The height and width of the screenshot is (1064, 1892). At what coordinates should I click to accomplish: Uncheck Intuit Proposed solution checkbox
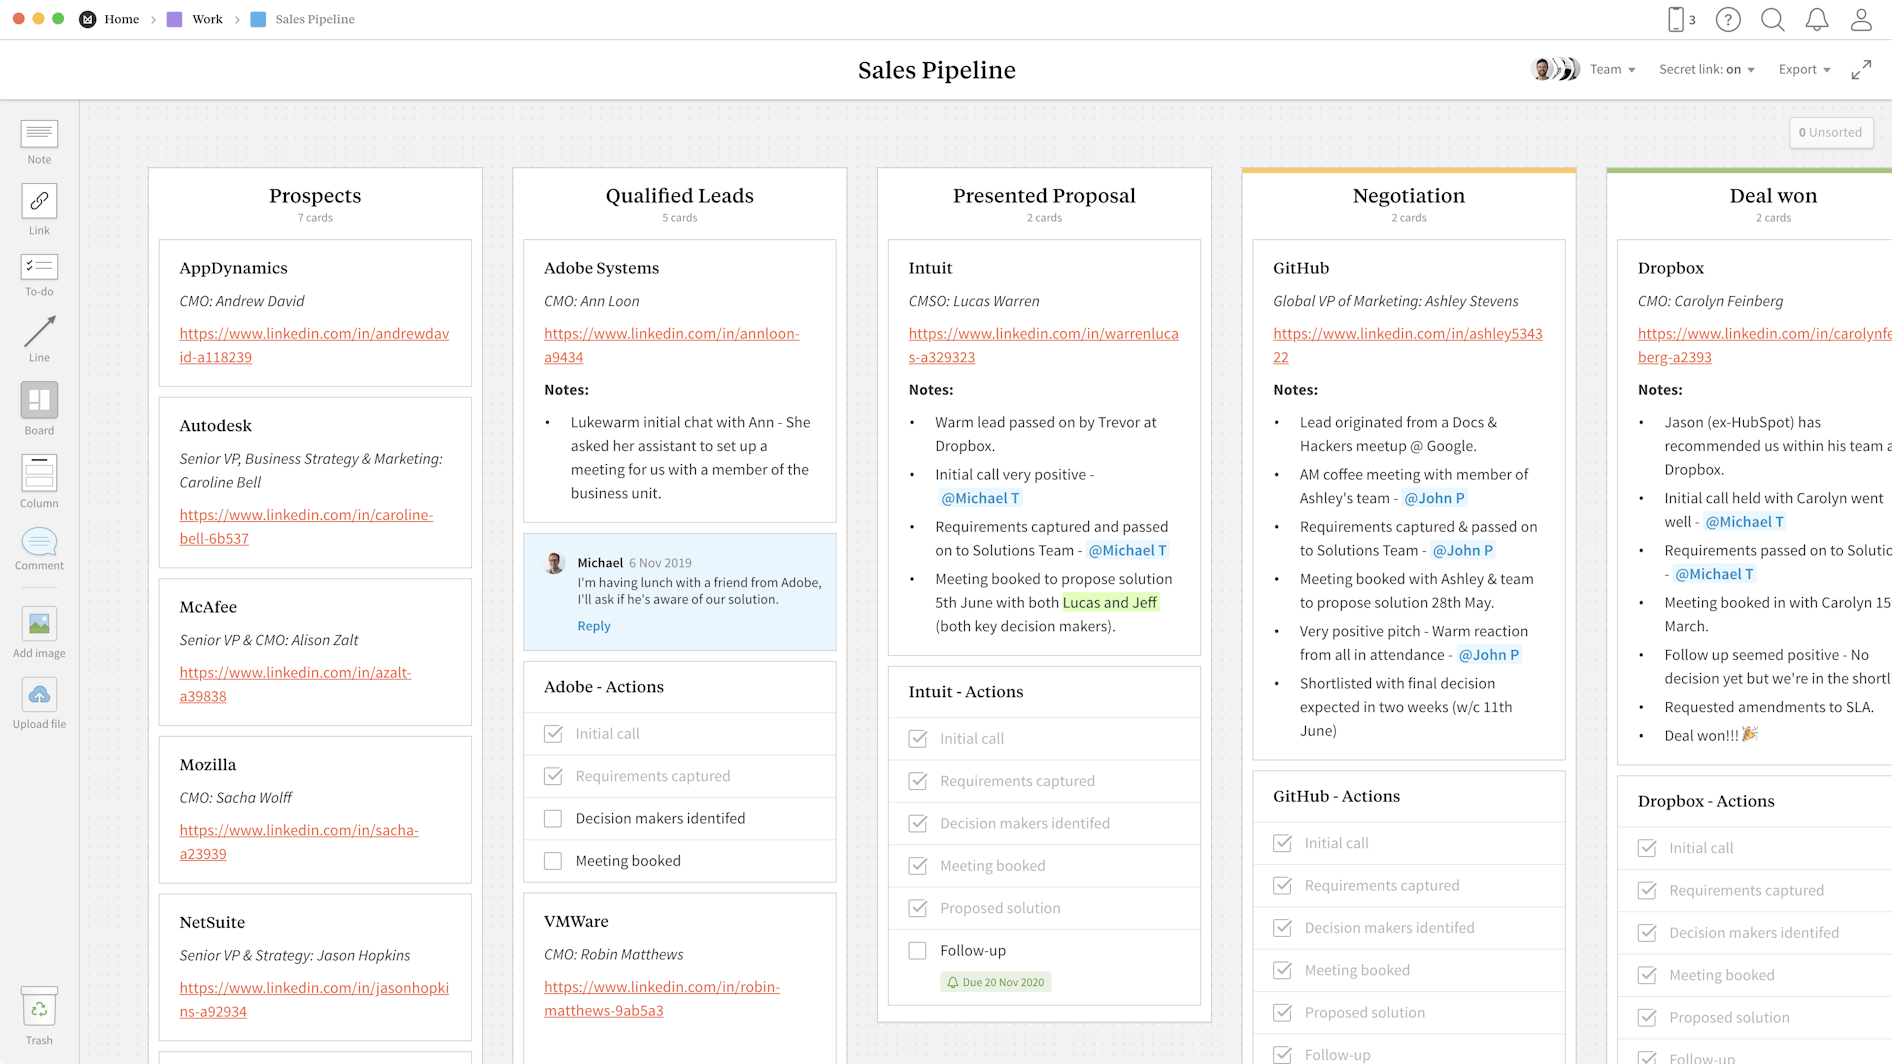click(917, 908)
